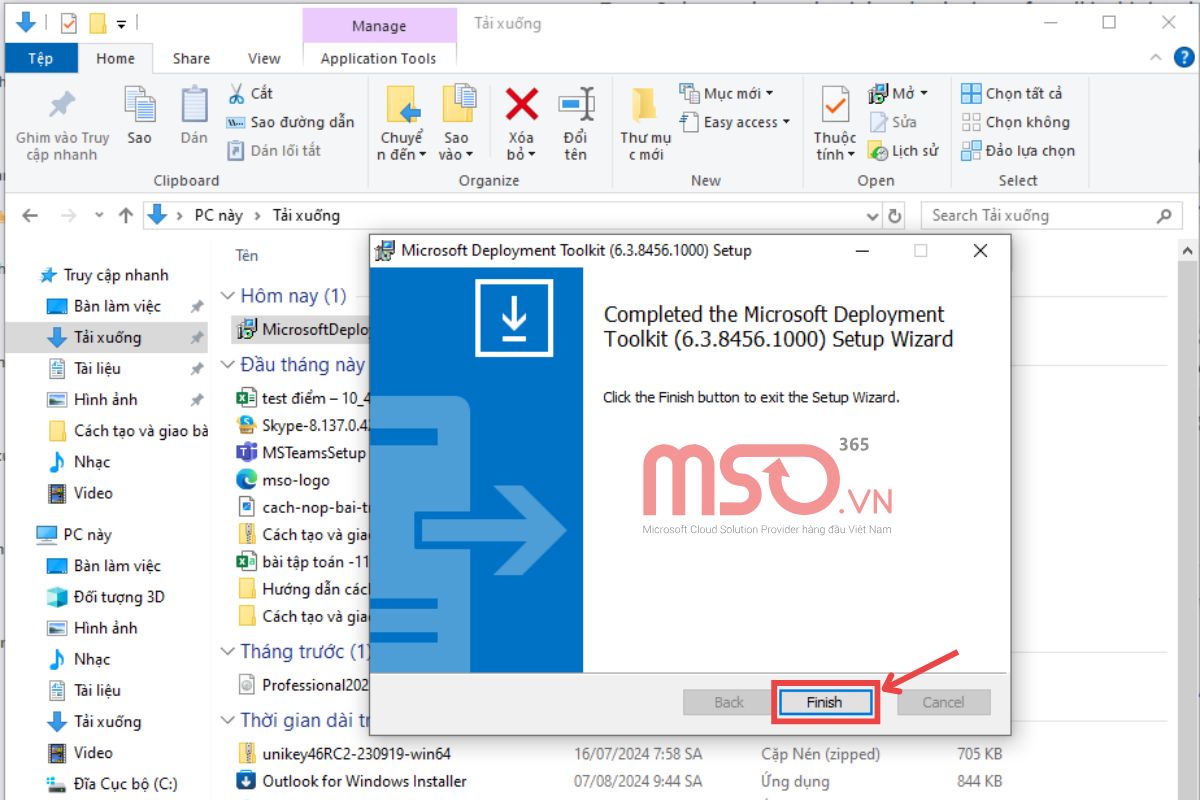Open the Application Tools tab
This screenshot has width=1200, height=800.
coord(378,58)
